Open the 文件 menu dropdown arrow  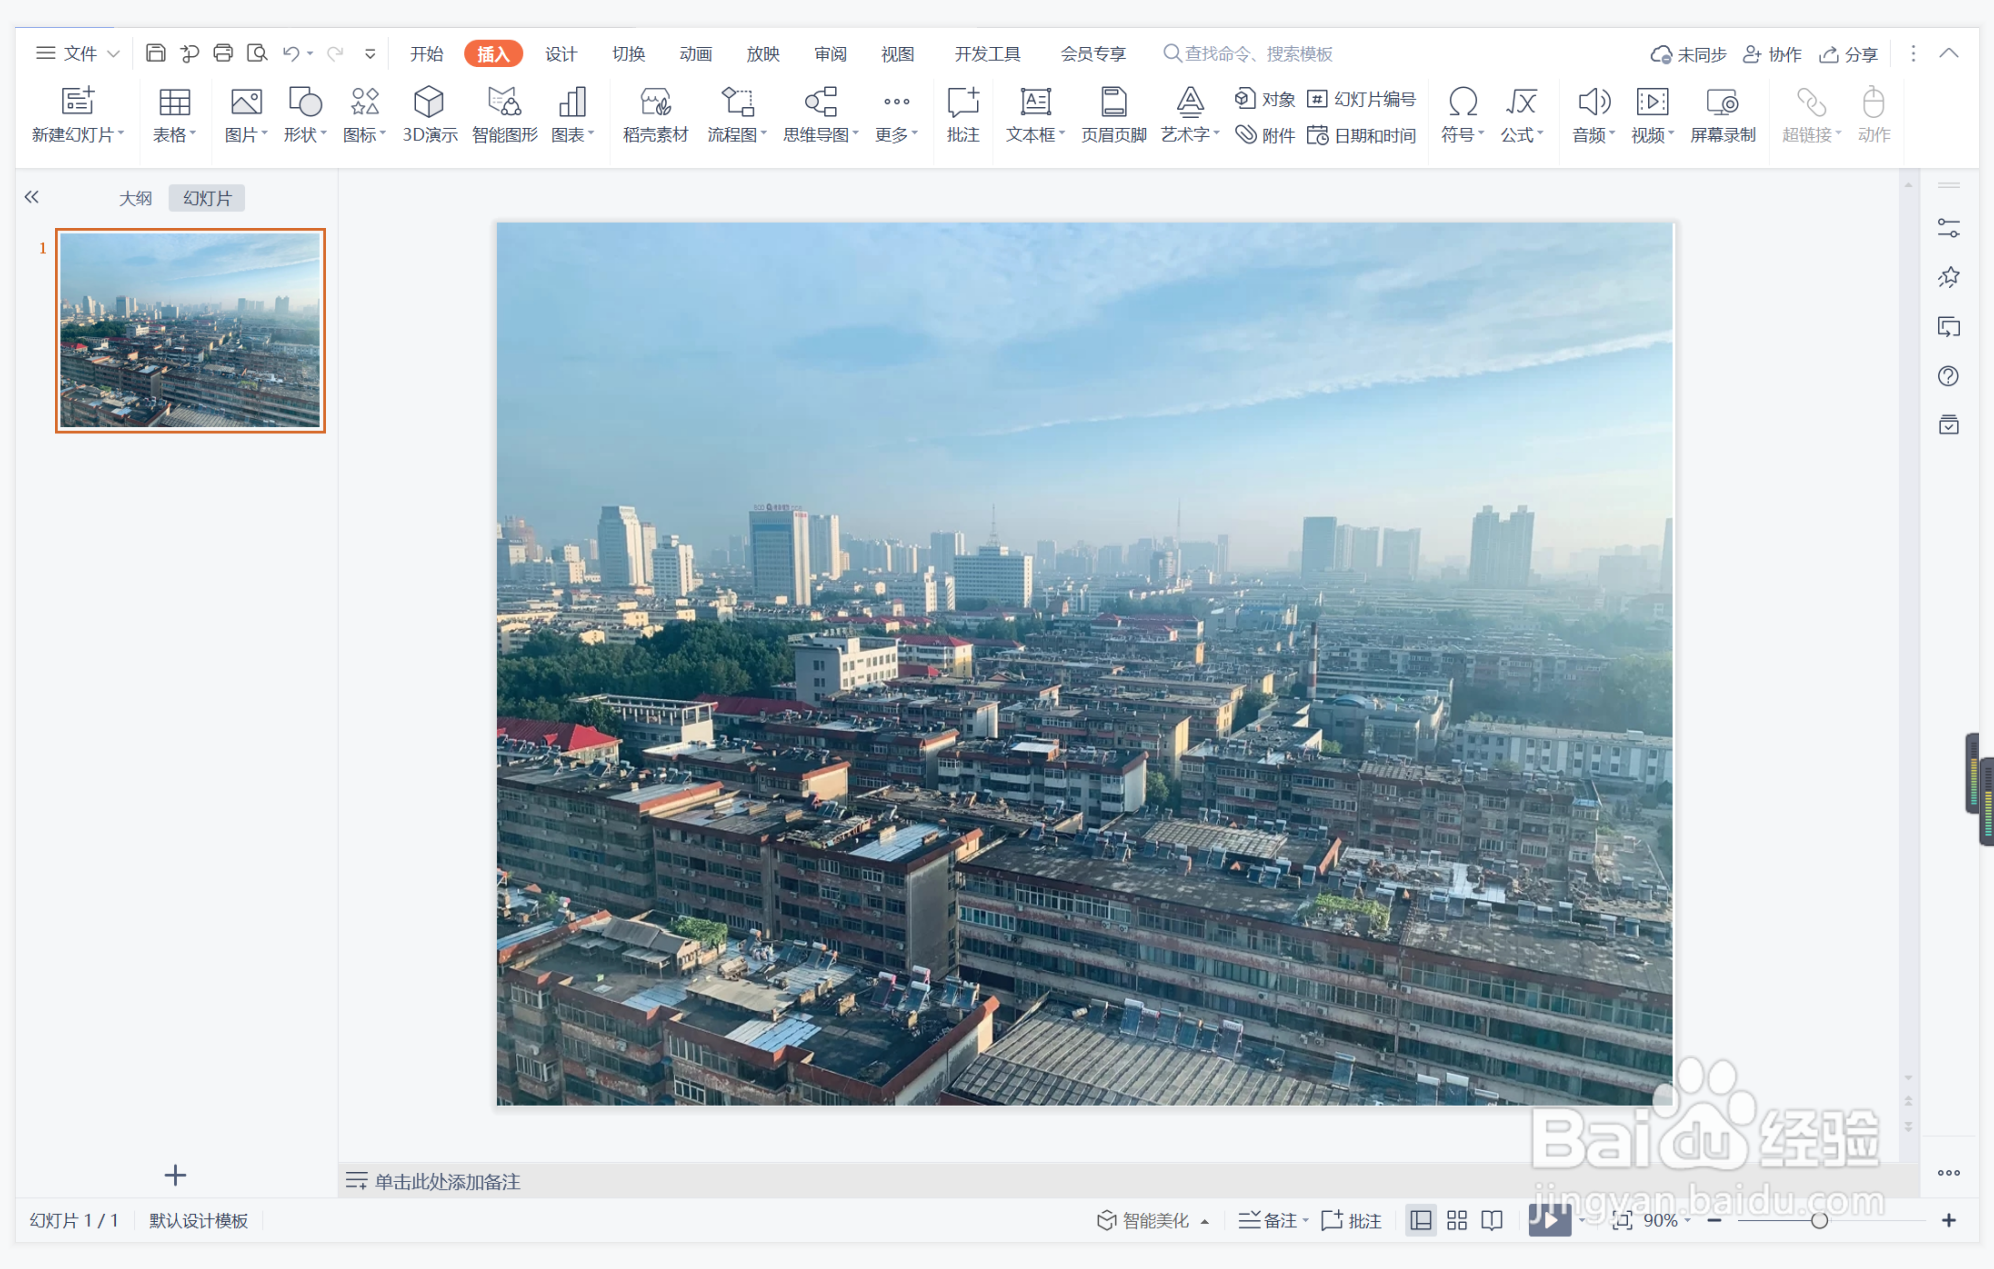click(113, 53)
